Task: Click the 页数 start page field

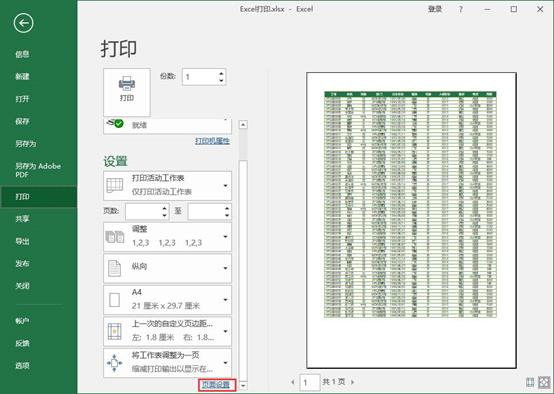Action: coord(143,211)
